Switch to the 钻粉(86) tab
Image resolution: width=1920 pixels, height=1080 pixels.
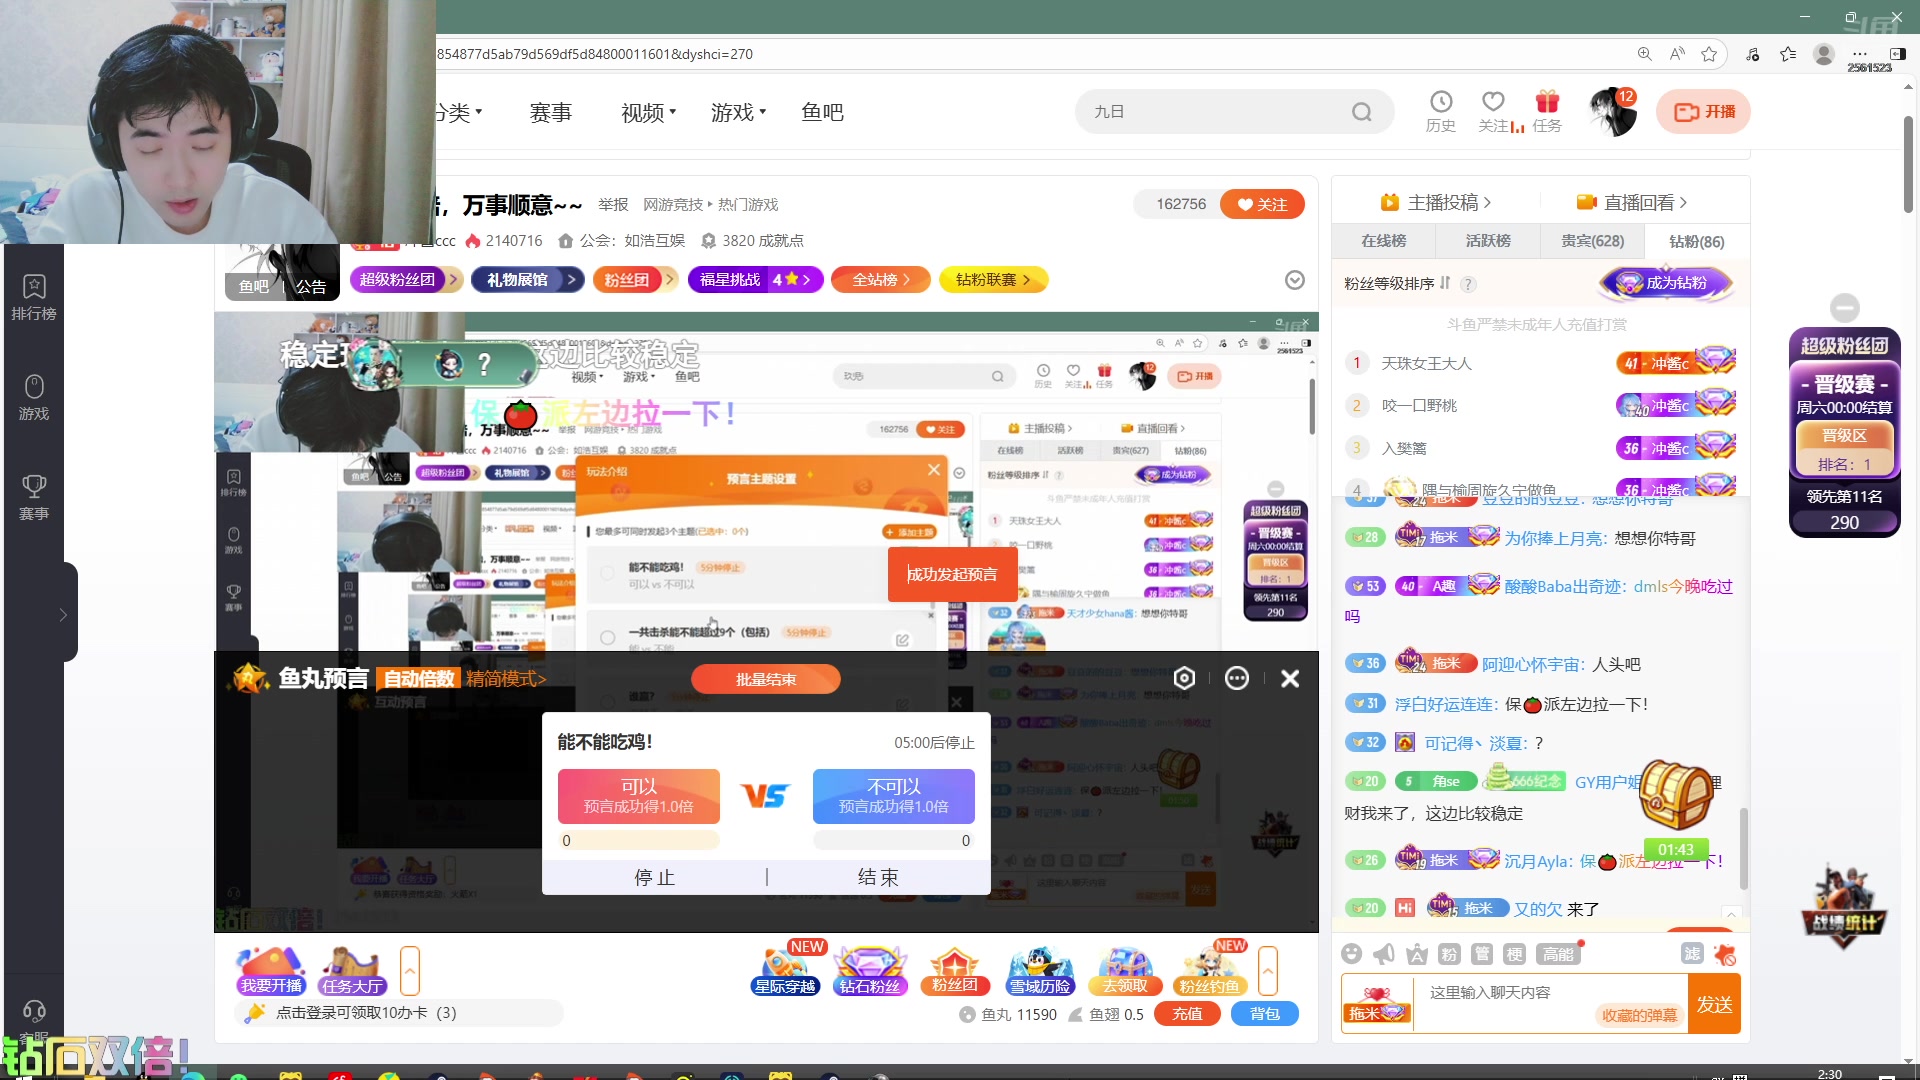click(x=1697, y=241)
